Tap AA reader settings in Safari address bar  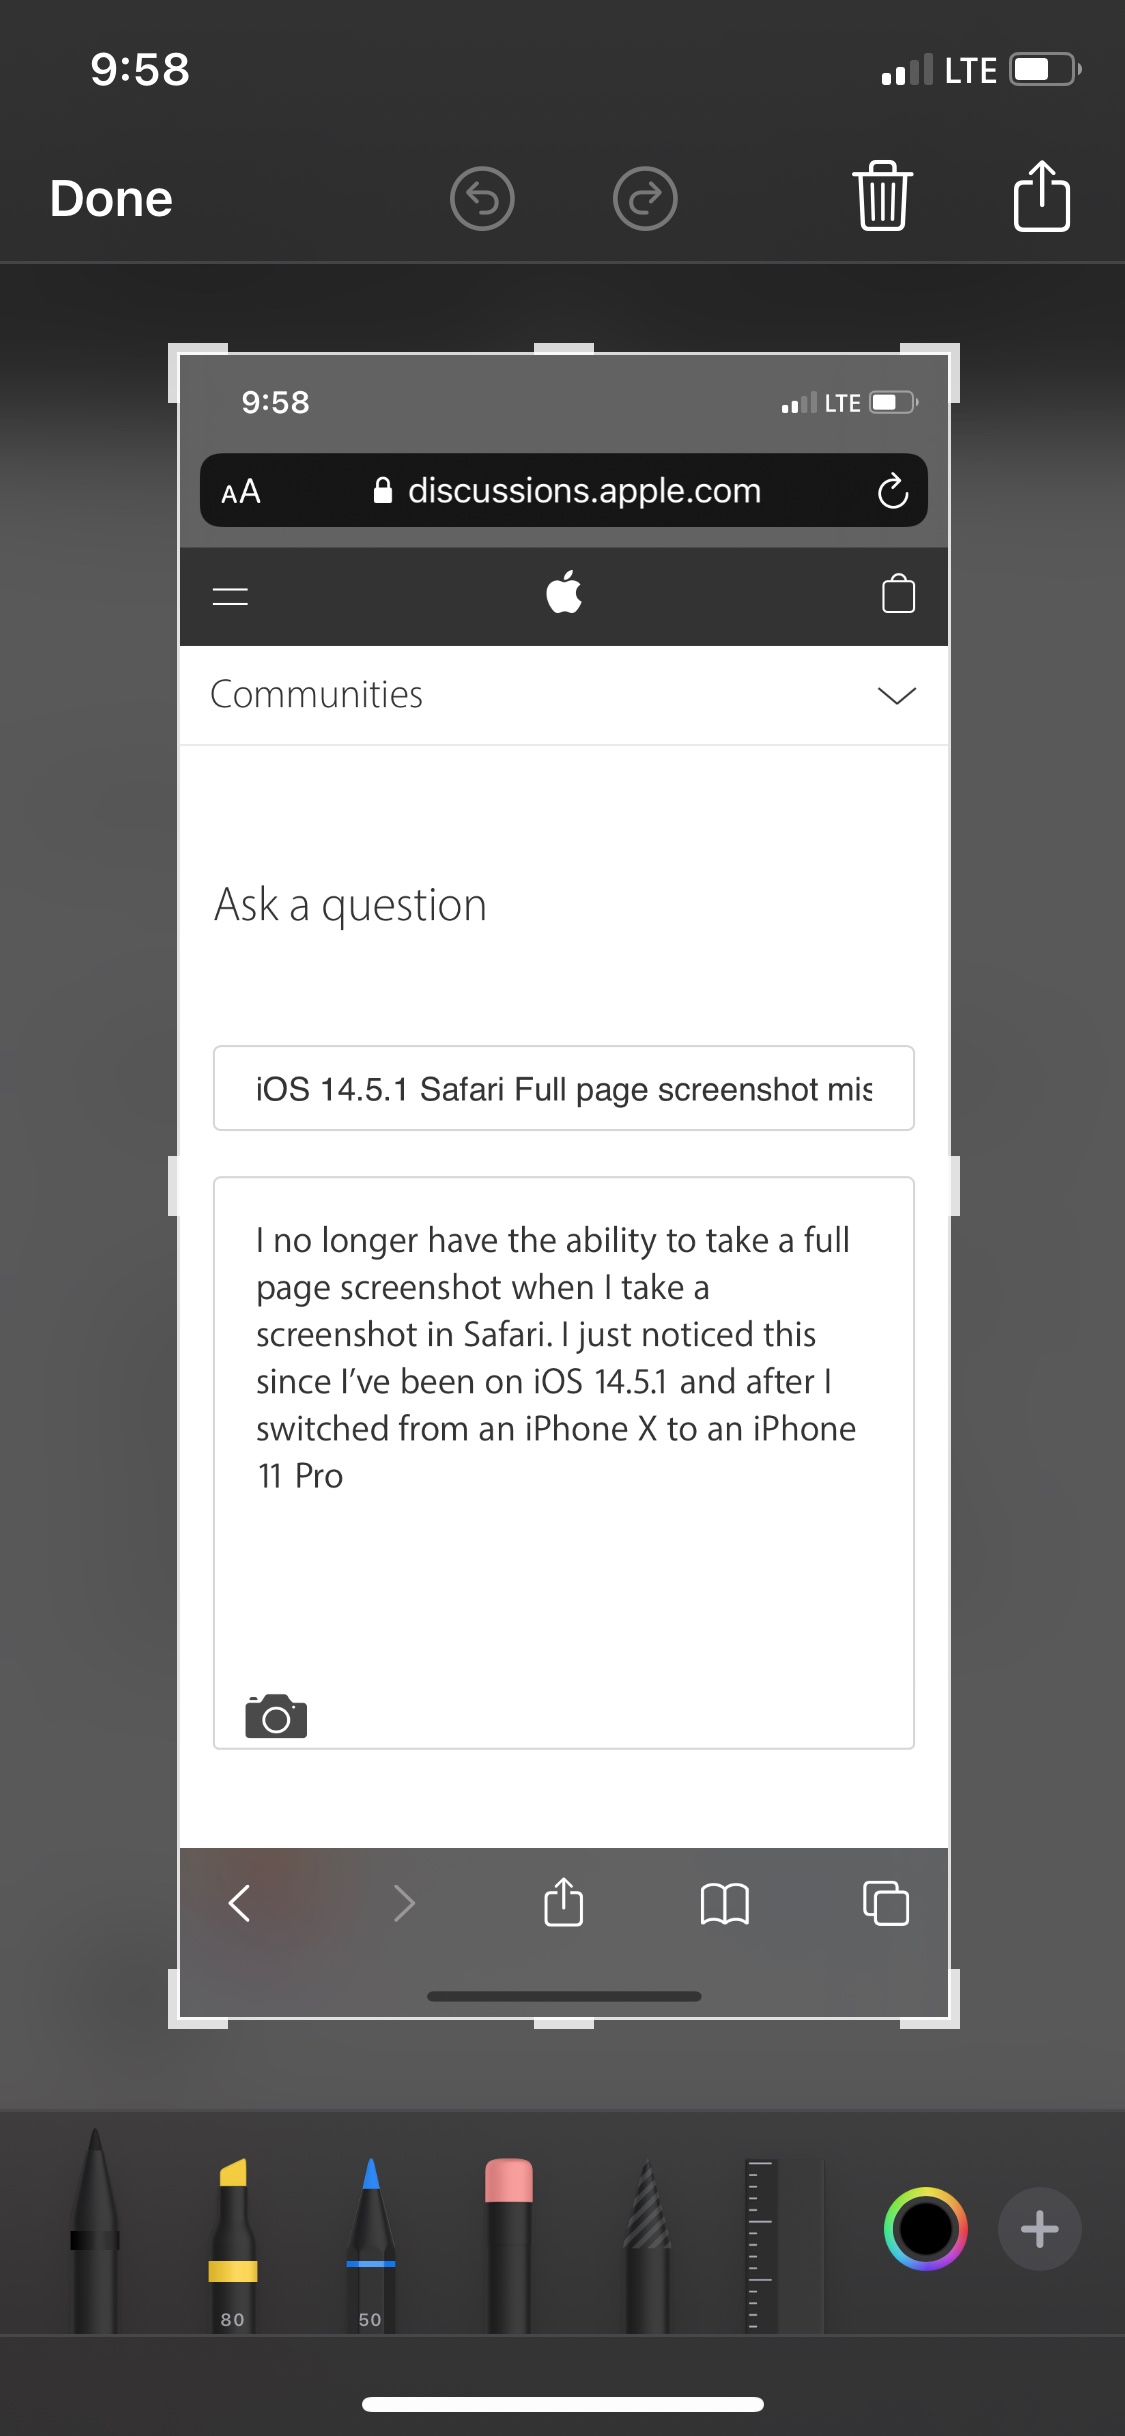point(241,491)
